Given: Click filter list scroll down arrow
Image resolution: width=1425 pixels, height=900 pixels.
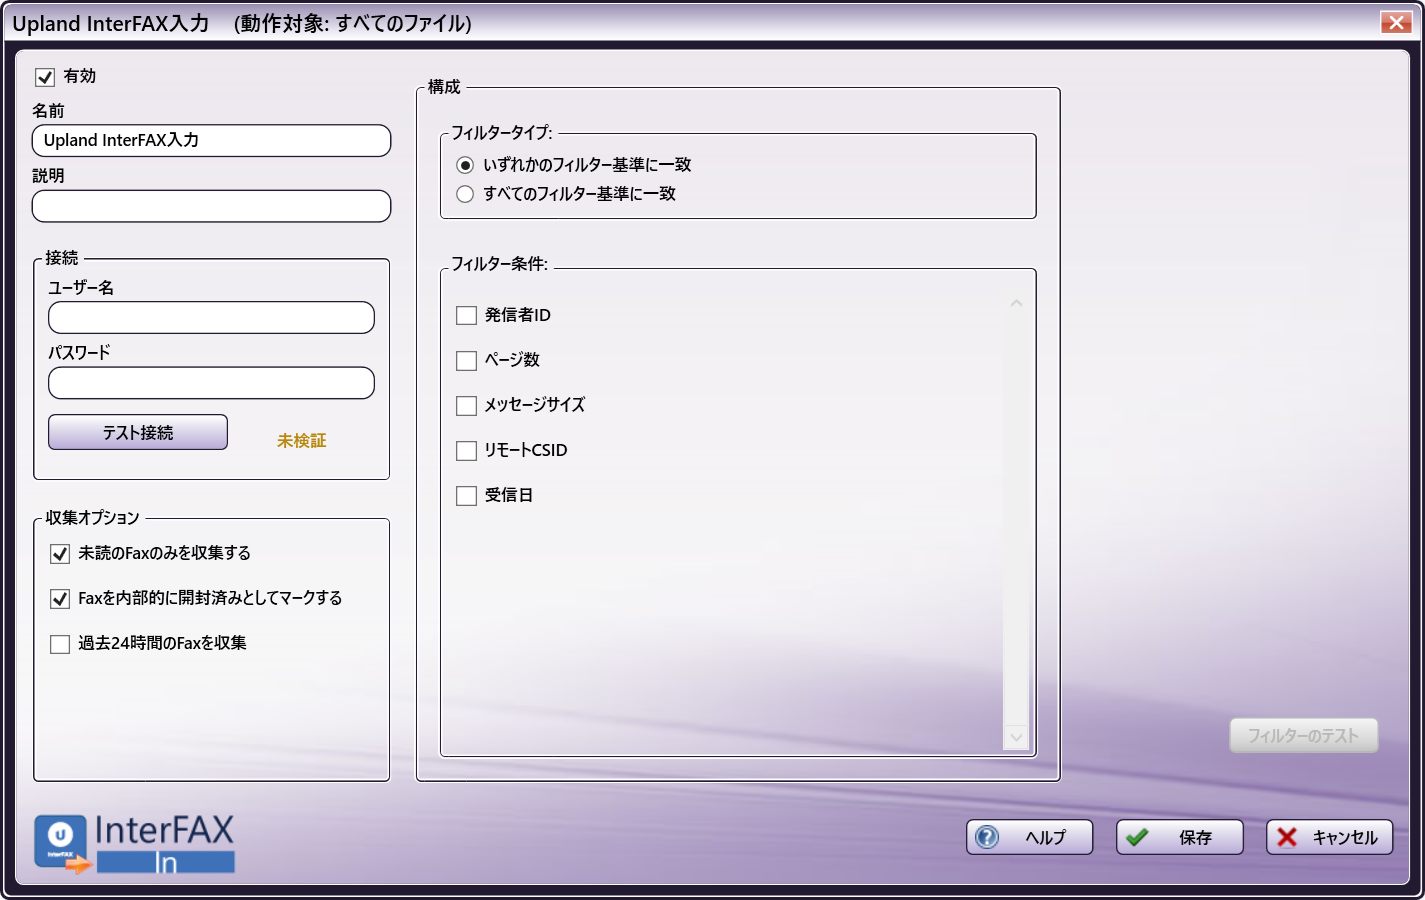Looking at the screenshot, I should (1016, 737).
